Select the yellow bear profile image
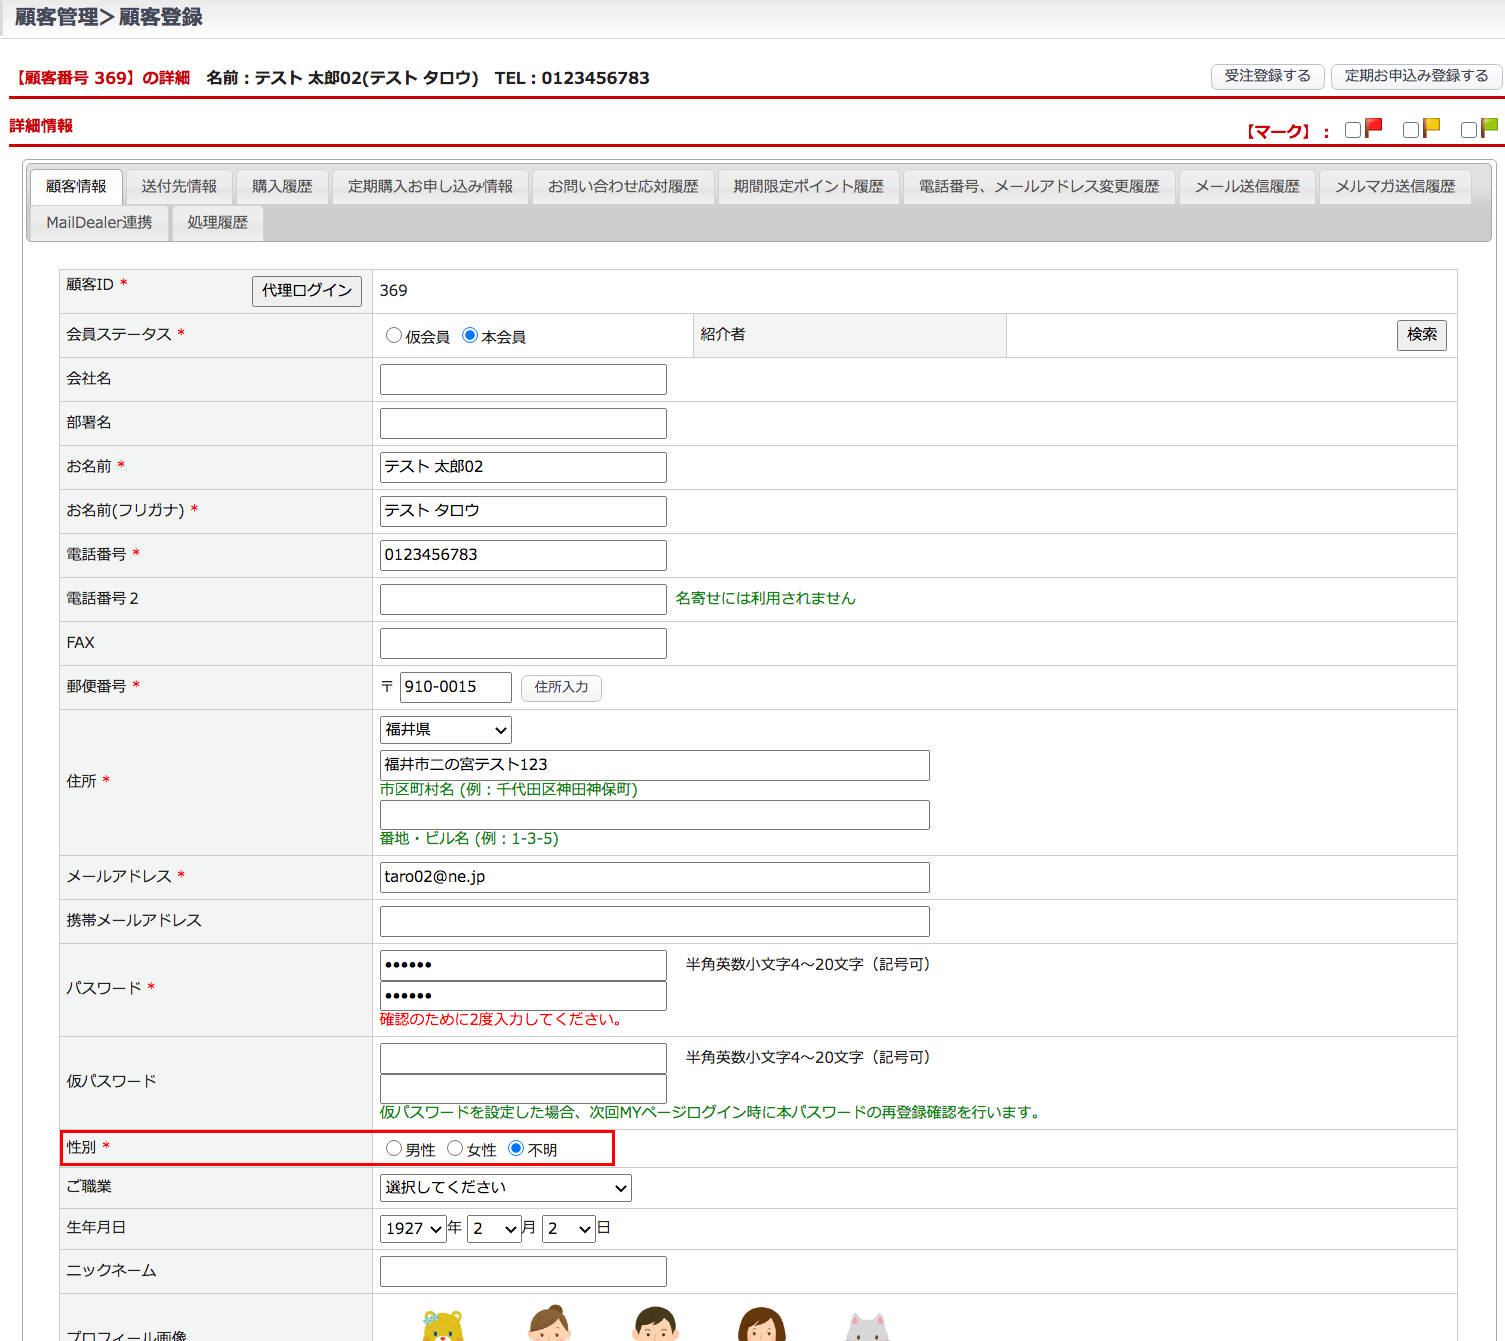 (443, 1325)
